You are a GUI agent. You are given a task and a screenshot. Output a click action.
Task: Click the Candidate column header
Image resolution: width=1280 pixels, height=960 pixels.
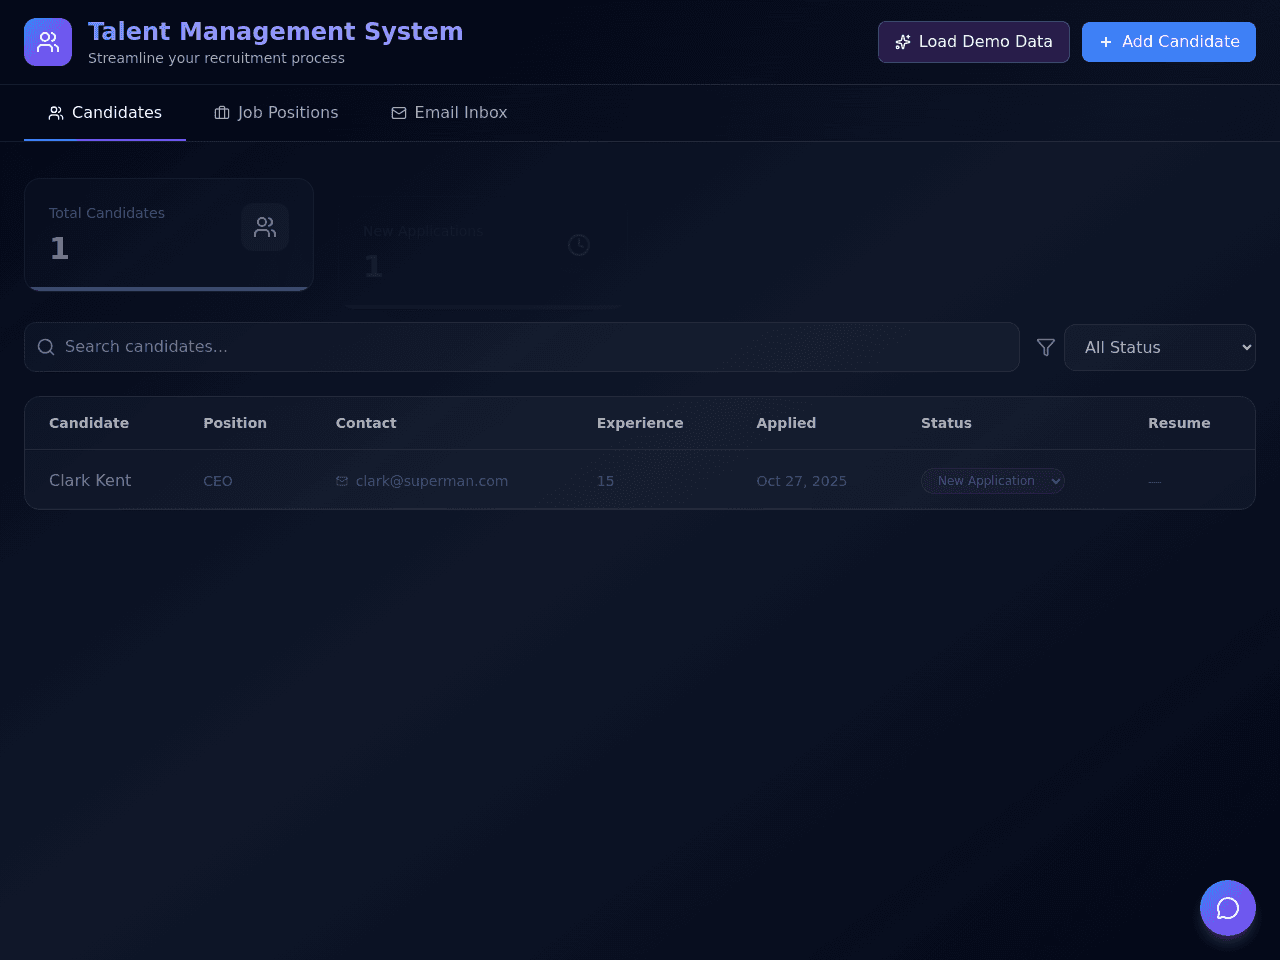[x=89, y=423]
